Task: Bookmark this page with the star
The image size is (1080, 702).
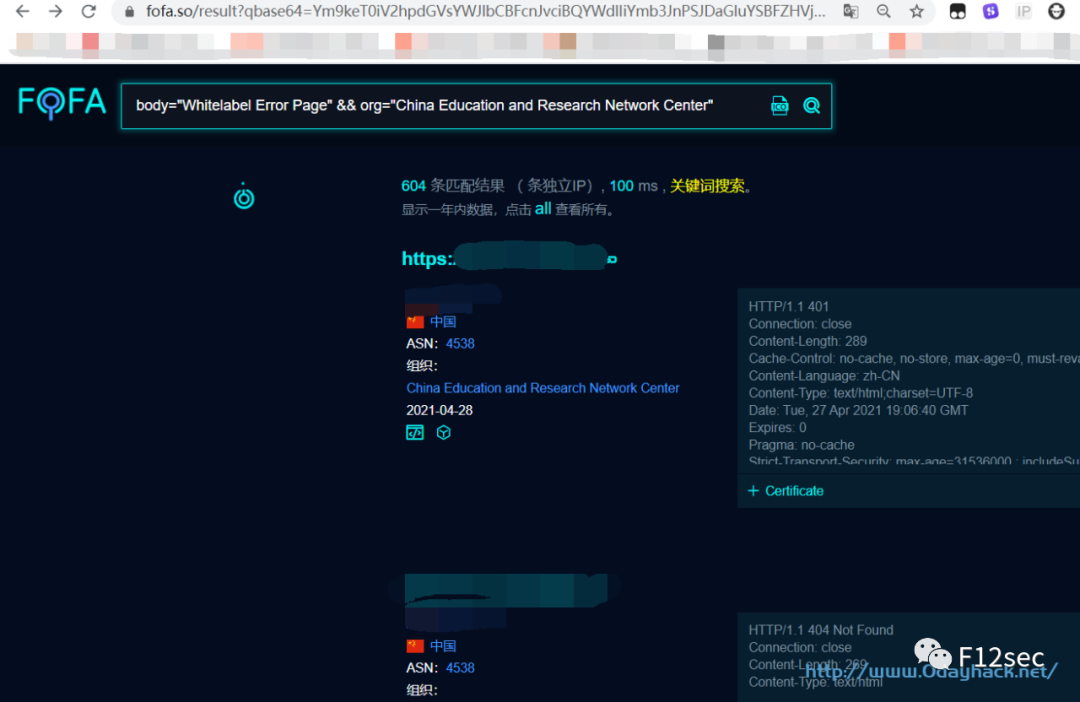Action: (917, 11)
